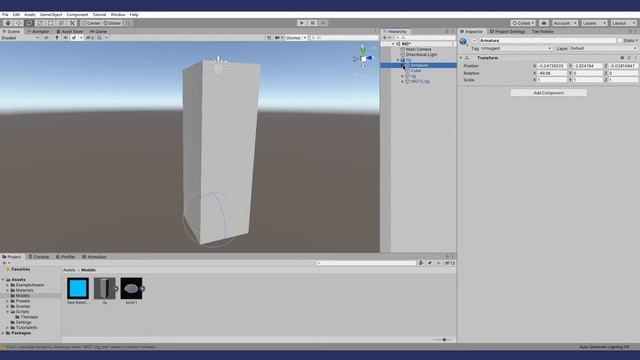Collapse the Transform component foldout
Screen dimensions: 640x360
(x=461, y=58)
